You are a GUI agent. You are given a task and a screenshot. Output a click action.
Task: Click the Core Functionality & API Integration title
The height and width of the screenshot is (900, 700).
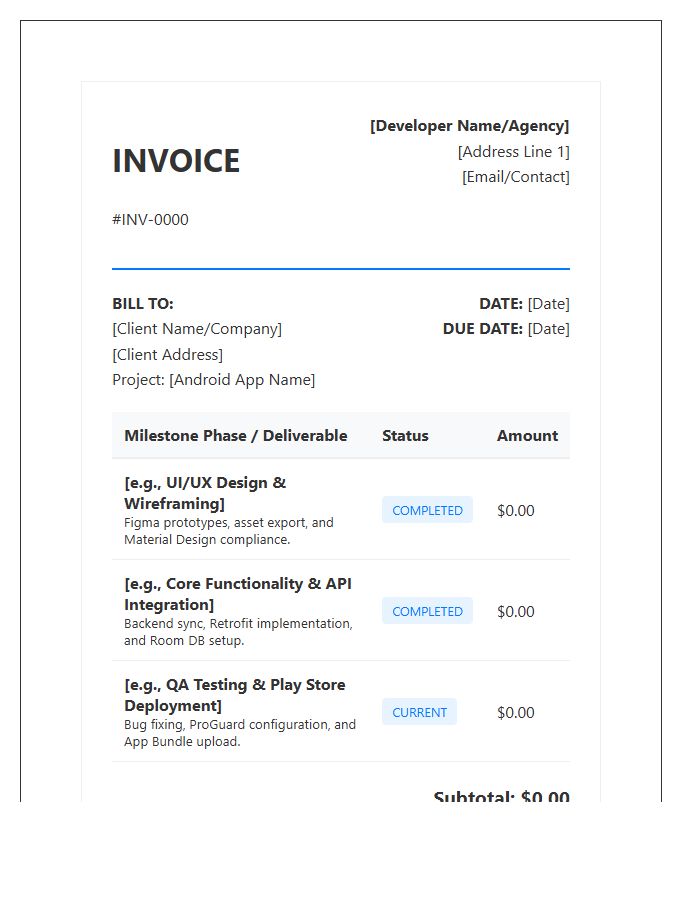pyautogui.click(x=238, y=594)
